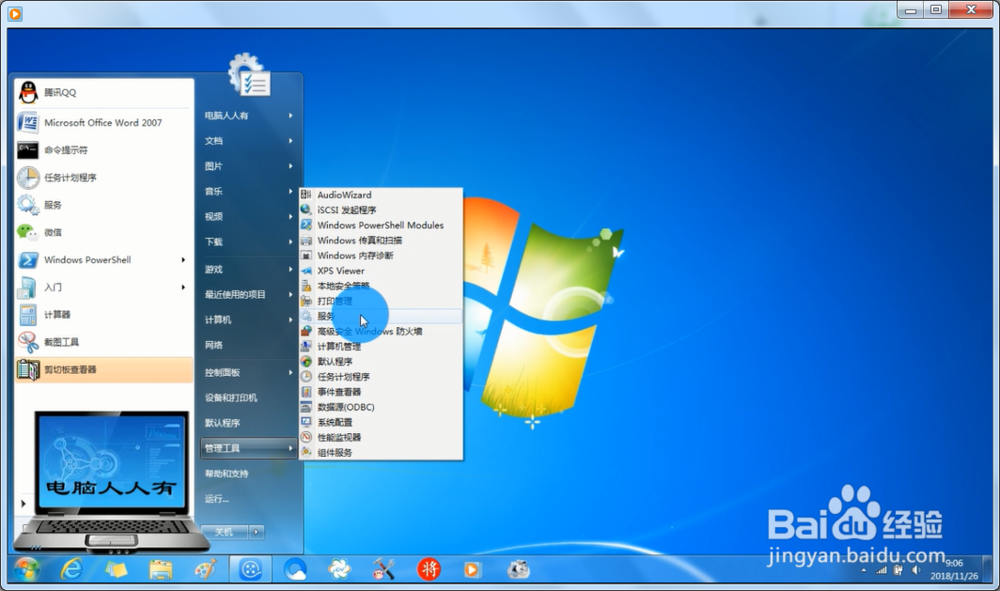Open orange media player taskbar icon
The width and height of the screenshot is (1000, 591).
[472, 569]
